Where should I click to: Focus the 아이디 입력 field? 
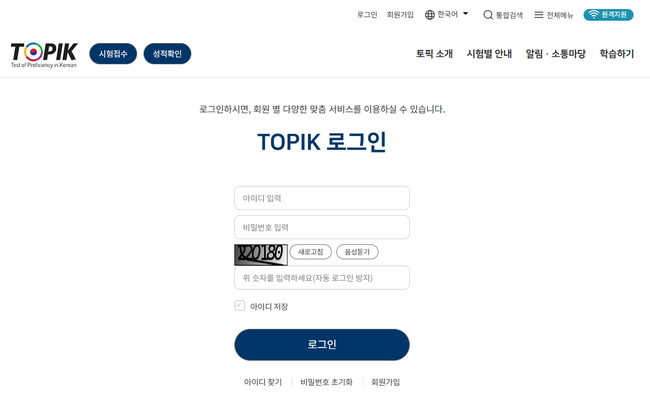tap(322, 198)
